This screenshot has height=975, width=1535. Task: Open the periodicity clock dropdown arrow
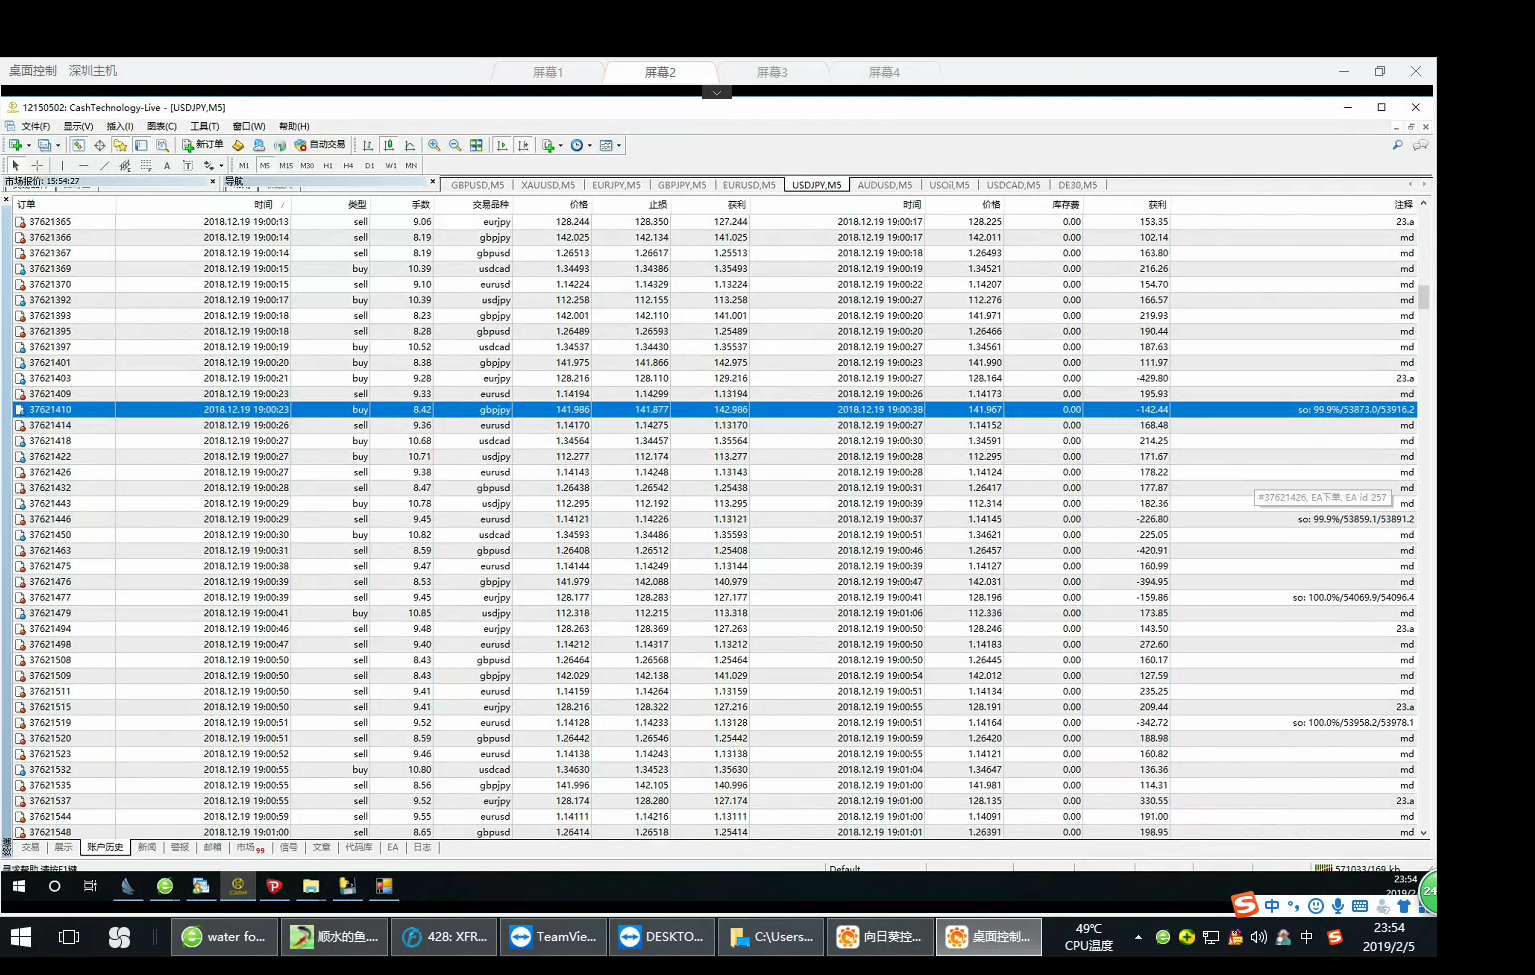590,145
